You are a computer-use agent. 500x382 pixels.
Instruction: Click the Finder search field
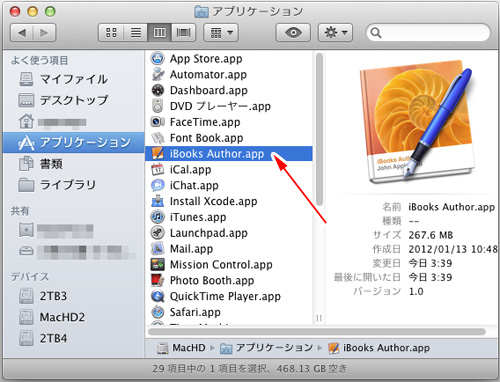click(x=428, y=33)
